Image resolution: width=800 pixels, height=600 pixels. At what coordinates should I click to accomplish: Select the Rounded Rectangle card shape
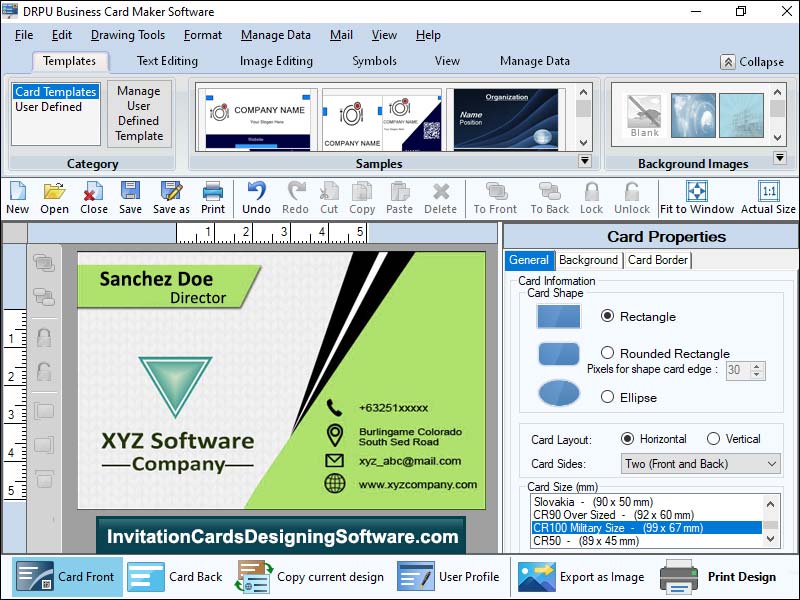pos(608,353)
